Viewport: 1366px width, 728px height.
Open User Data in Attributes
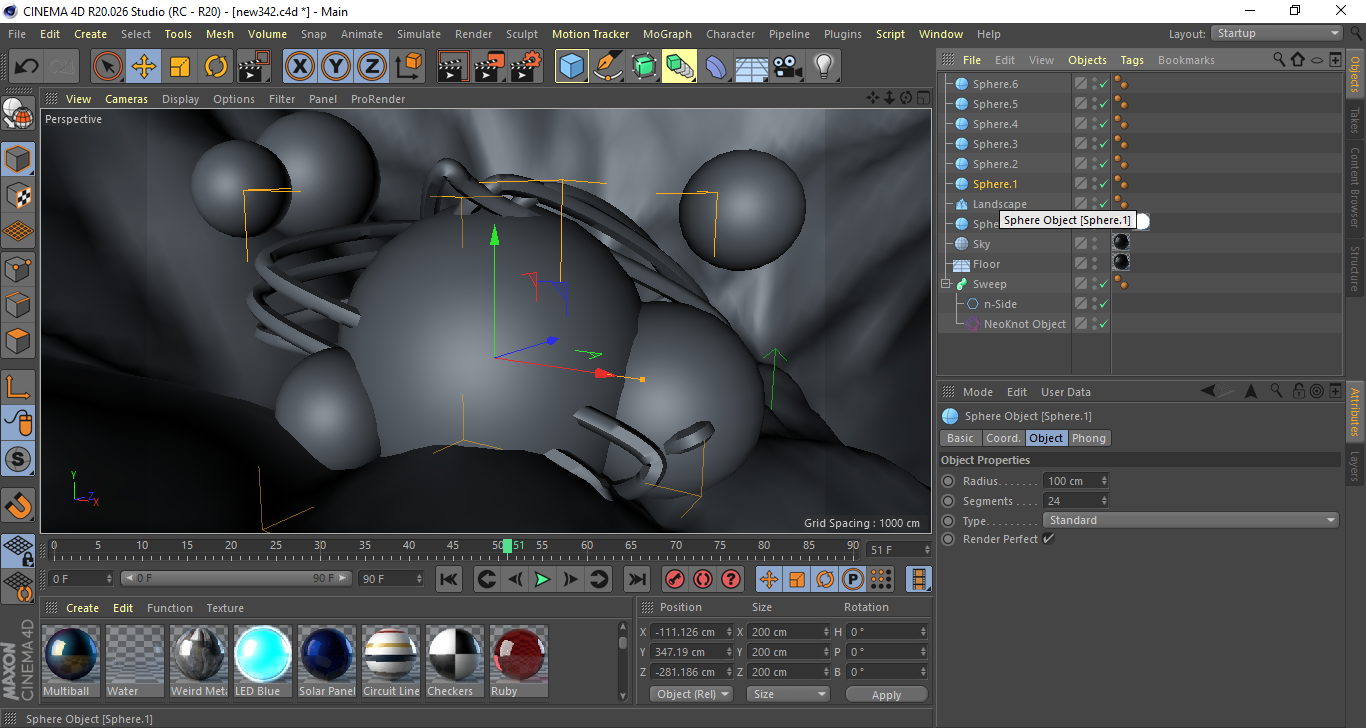click(x=1066, y=392)
